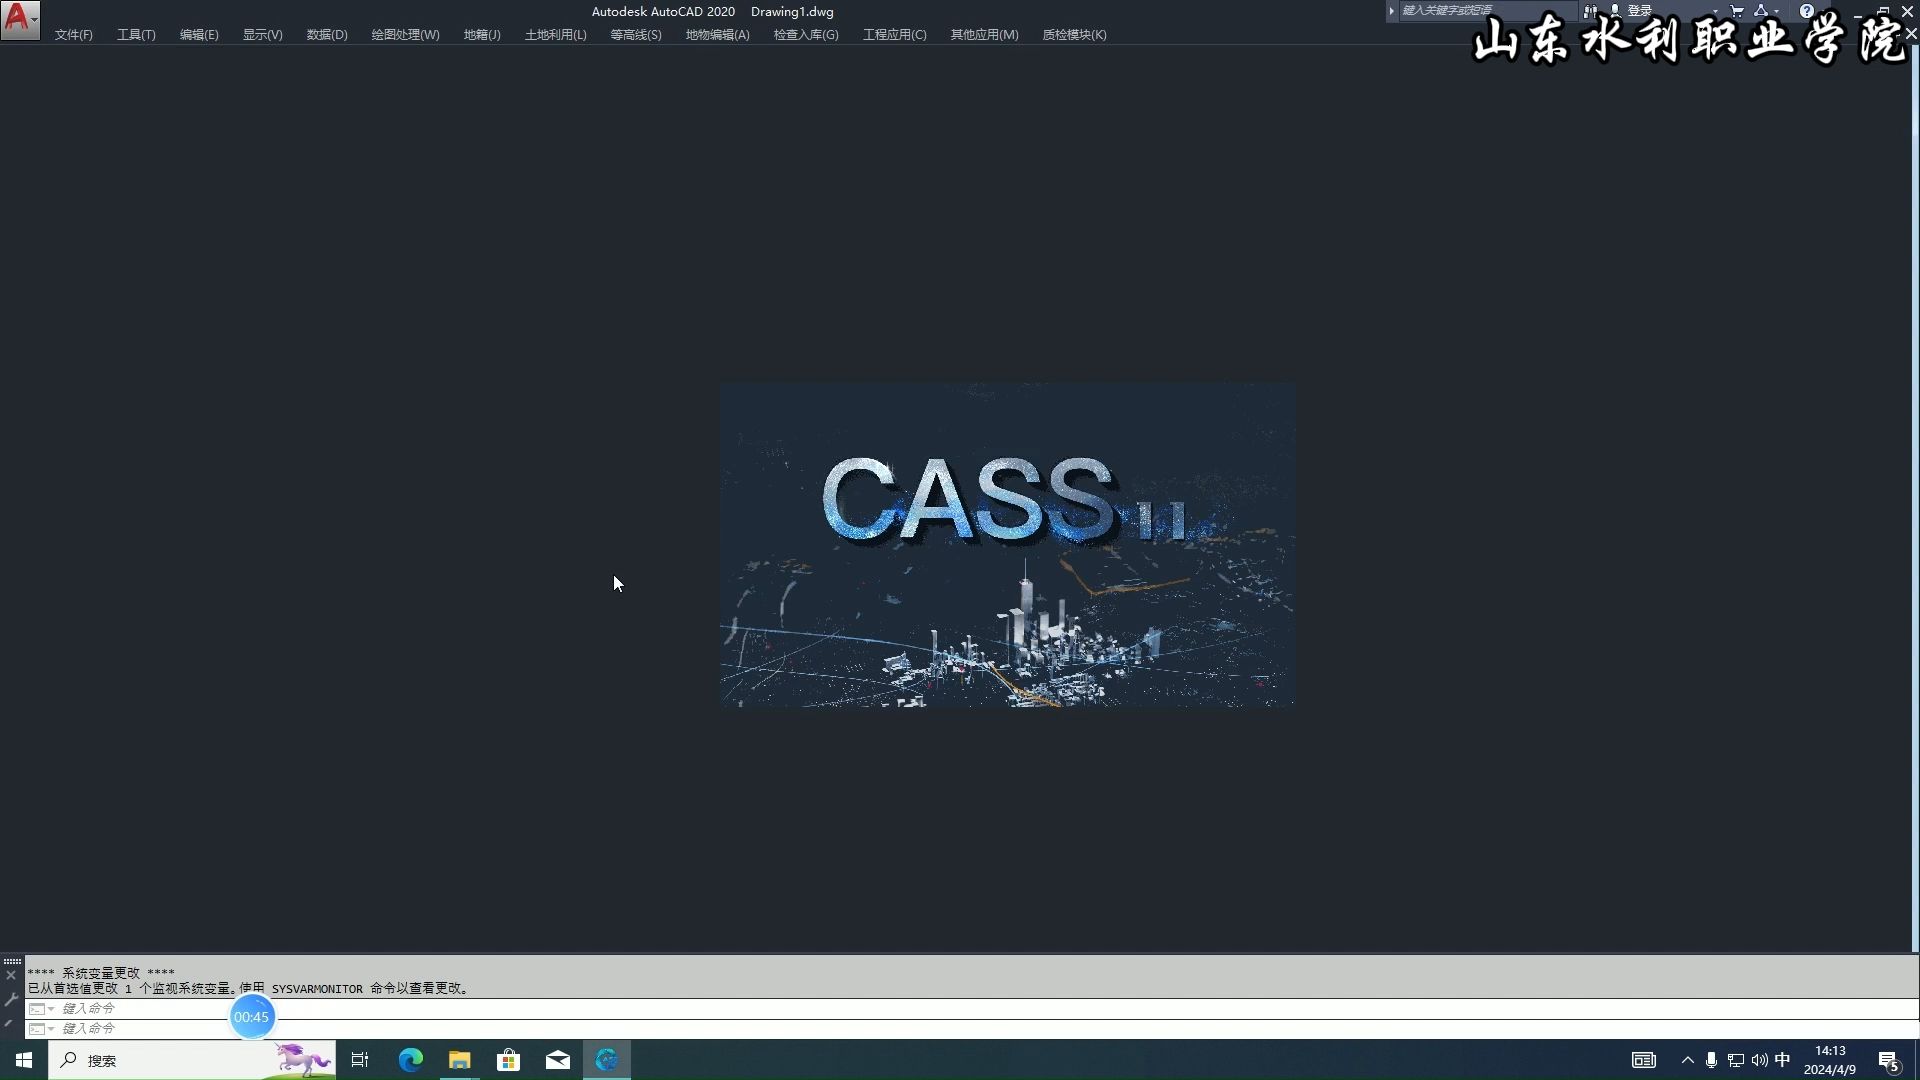Open Microsoft Store from the taskbar
1920x1080 pixels.
tap(508, 1060)
